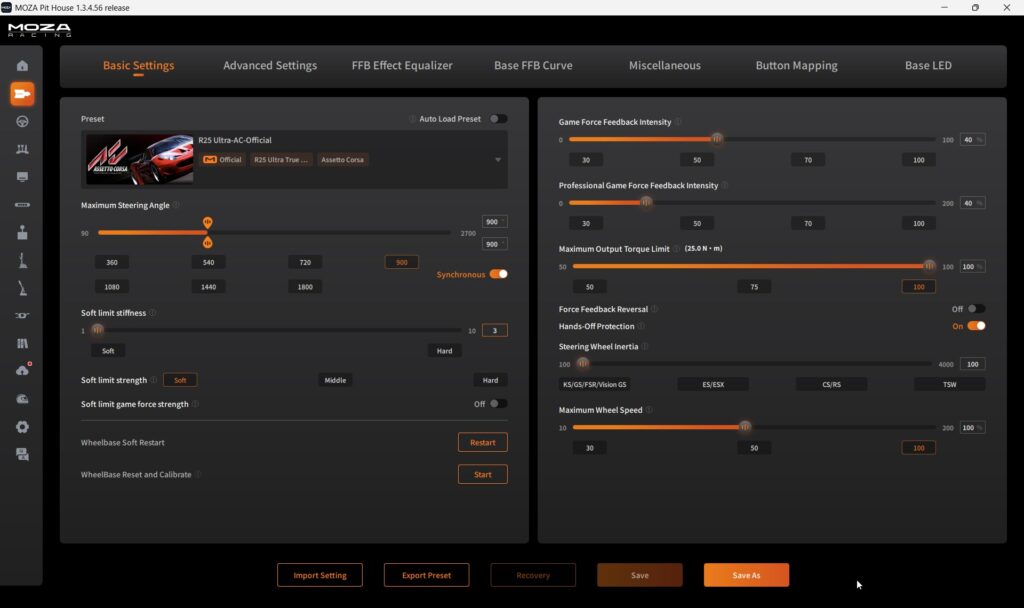Open the FFB Effect Equalizer tab

402,66
